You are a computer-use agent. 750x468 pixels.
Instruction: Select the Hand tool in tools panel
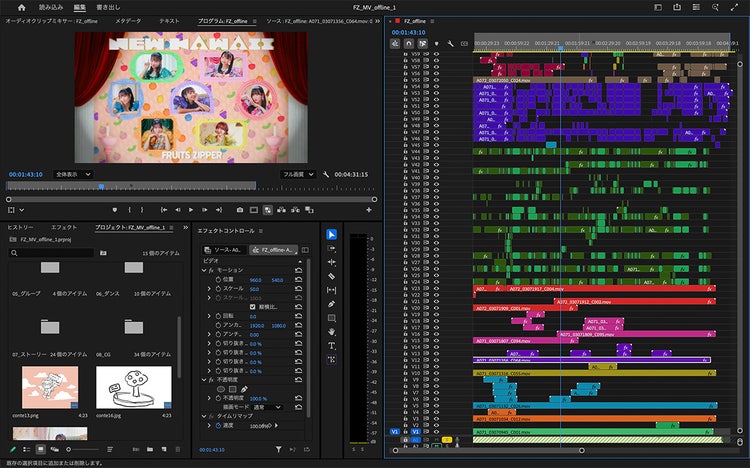[x=332, y=331]
